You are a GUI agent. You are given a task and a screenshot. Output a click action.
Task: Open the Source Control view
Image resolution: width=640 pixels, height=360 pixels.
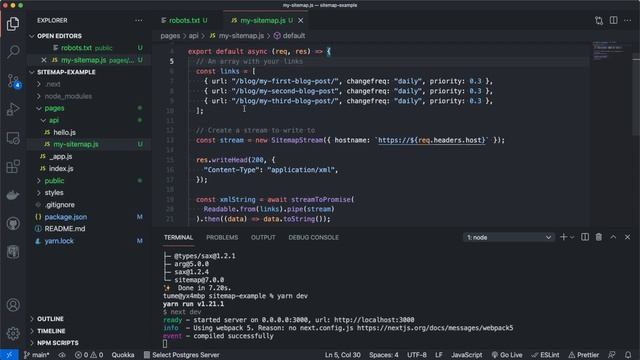13,80
